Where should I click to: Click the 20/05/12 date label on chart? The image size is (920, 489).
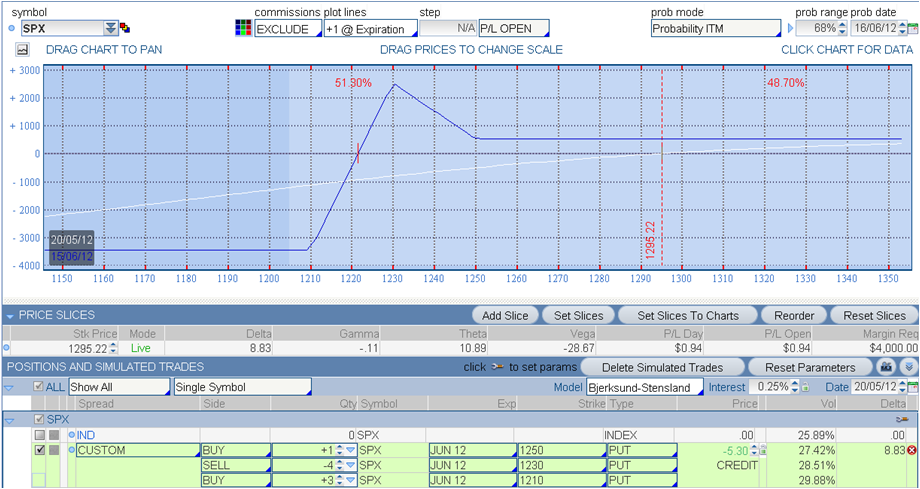click(72, 240)
